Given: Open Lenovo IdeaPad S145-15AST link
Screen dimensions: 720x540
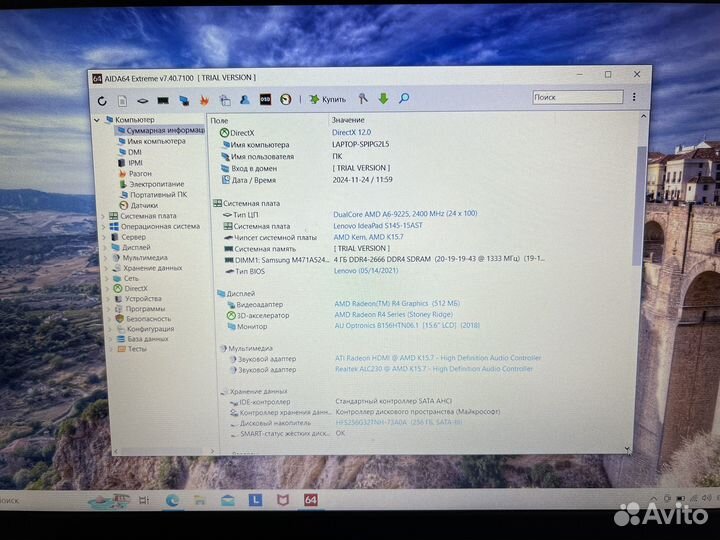Looking at the screenshot, I should 377,225.
